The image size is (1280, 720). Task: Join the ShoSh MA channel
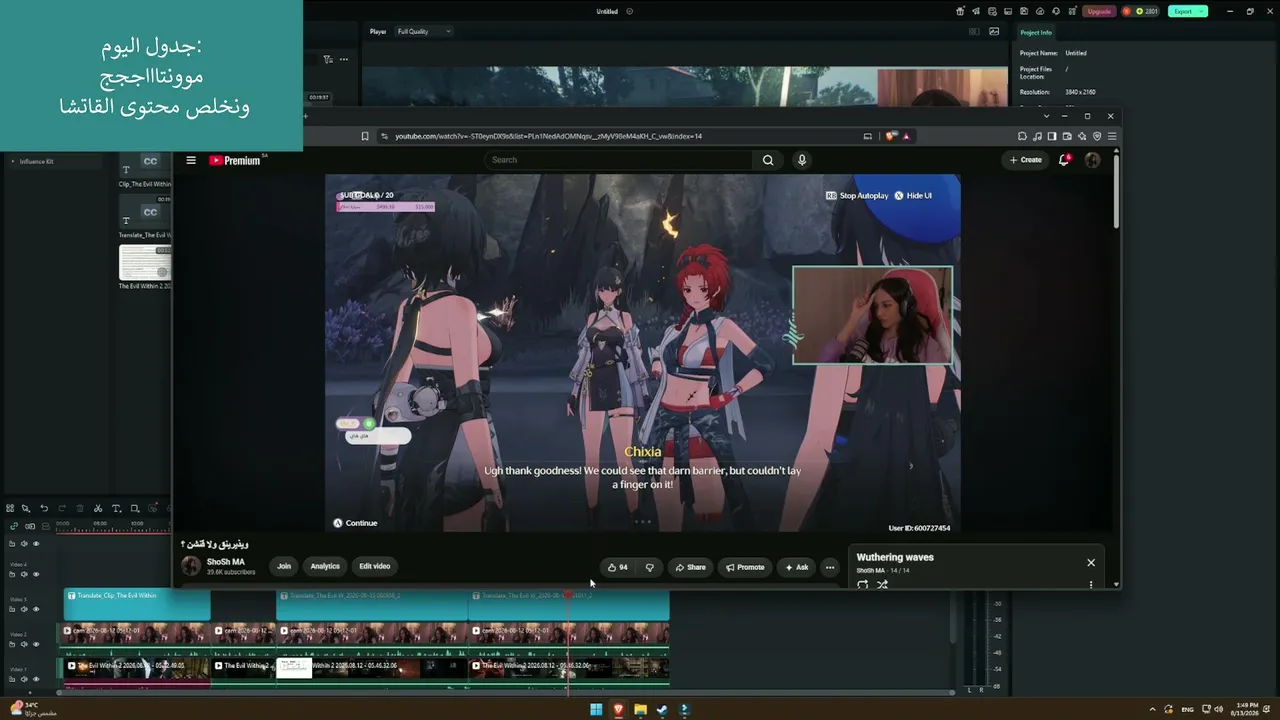coord(284,566)
